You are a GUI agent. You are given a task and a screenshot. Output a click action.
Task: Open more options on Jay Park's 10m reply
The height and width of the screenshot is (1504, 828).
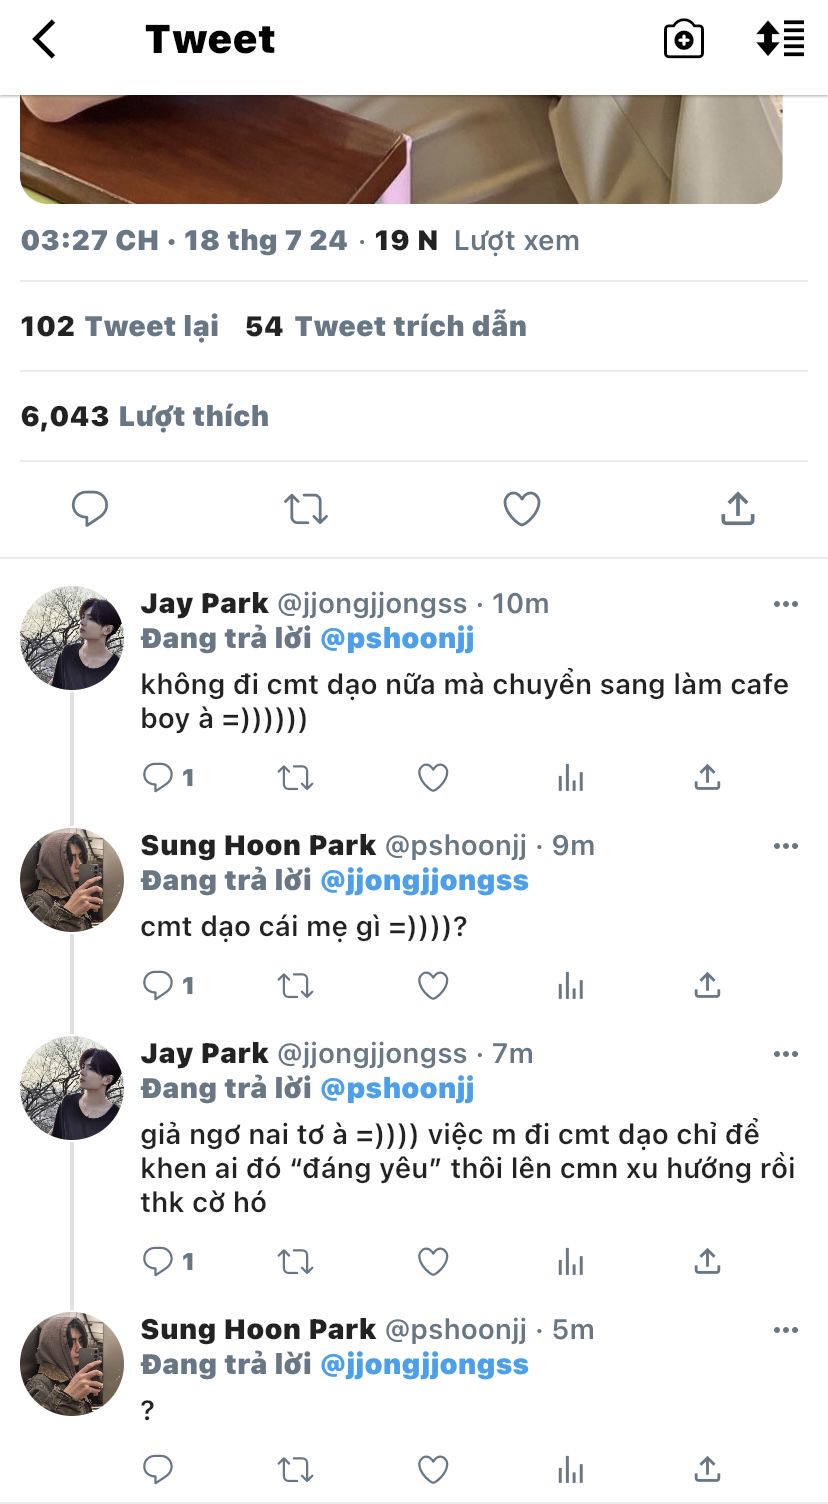(x=786, y=604)
